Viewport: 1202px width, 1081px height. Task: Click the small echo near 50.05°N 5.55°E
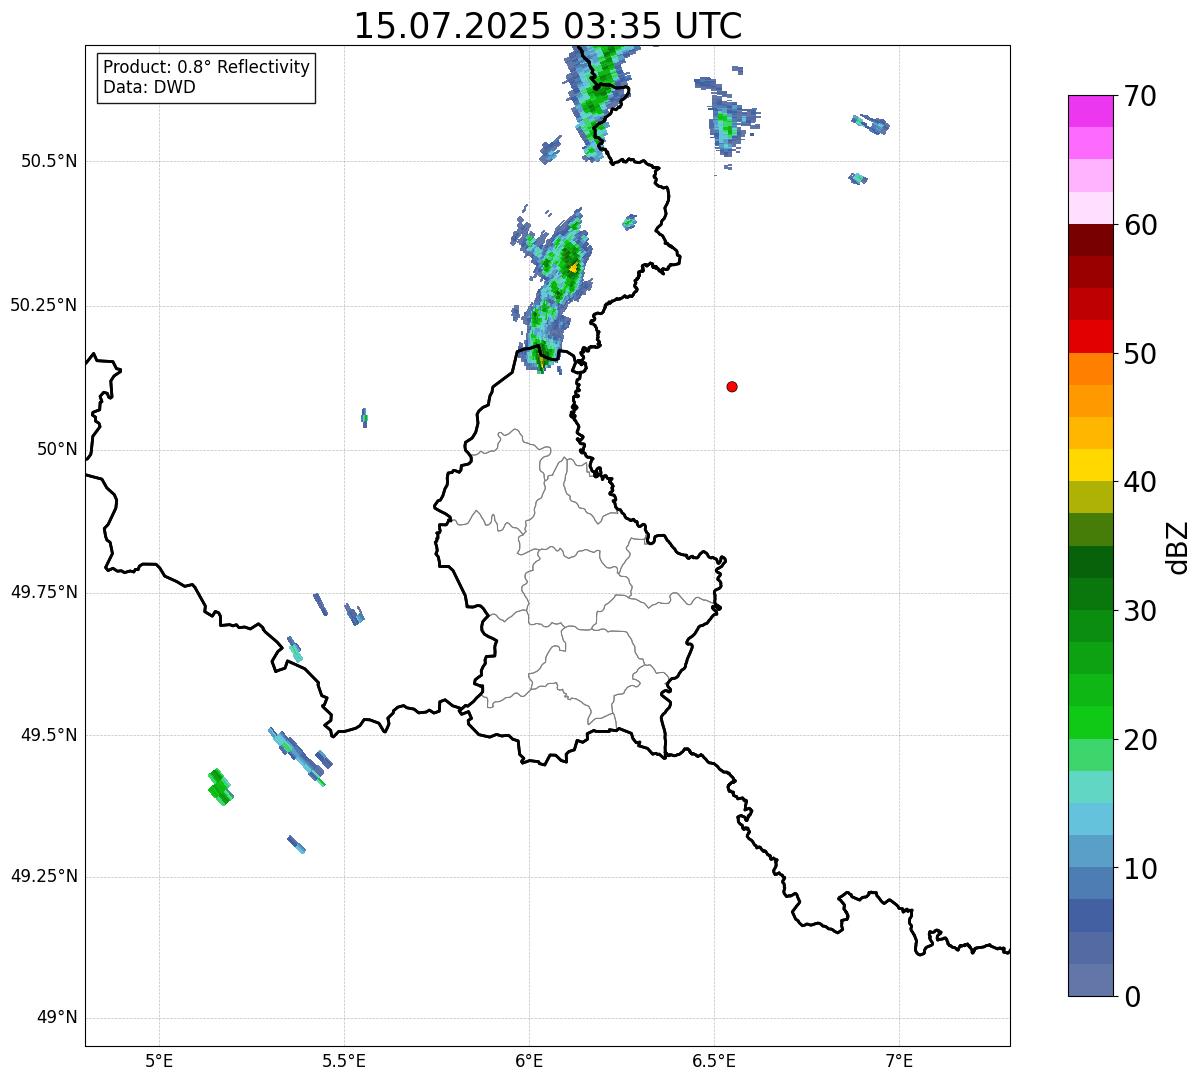pyautogui.click(x=364, y=418)
